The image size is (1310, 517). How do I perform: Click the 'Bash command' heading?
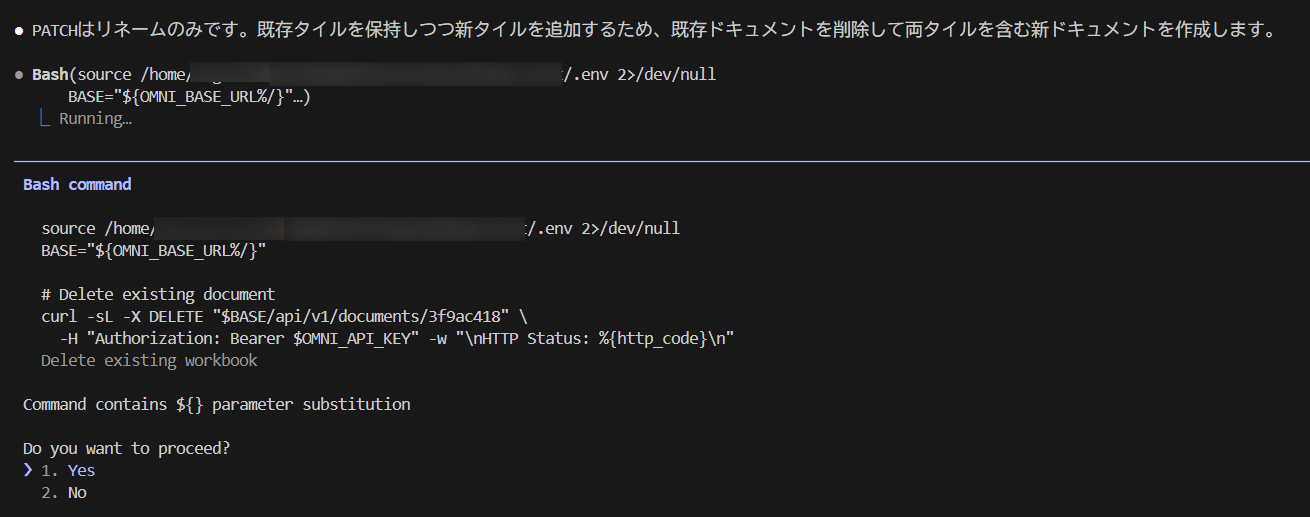77,184
